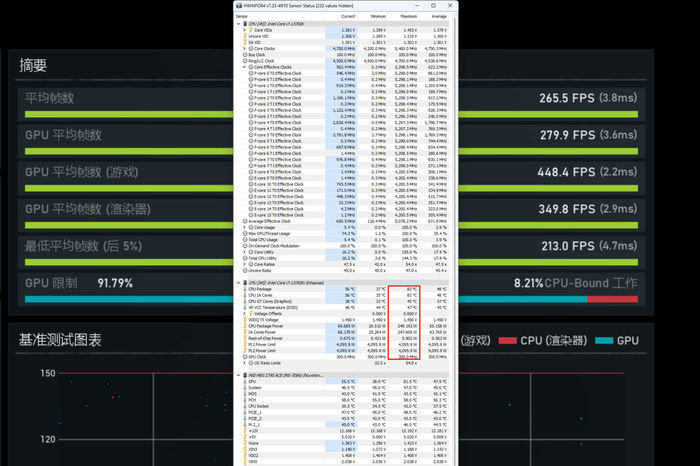Collapse the first CPU [#0] sensor group
The width and height of the screenshot is (700, 466).
pos(238,24)
